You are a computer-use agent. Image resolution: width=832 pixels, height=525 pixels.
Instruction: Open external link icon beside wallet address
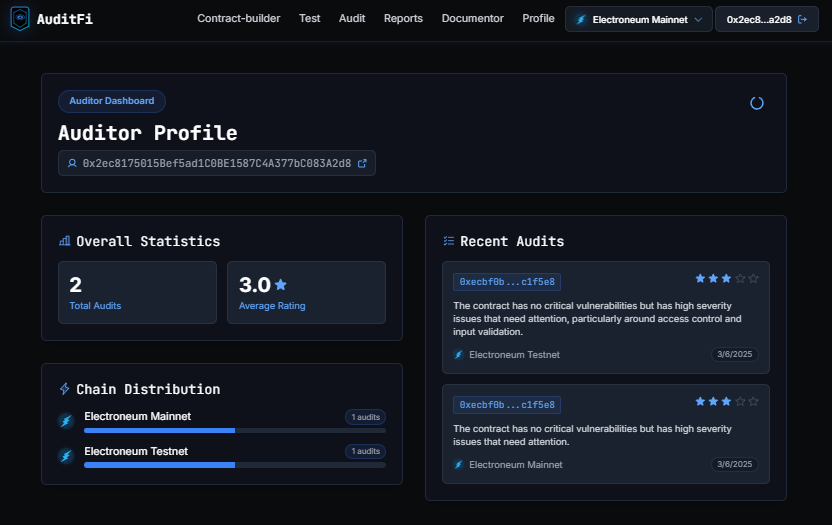[362, 163]
